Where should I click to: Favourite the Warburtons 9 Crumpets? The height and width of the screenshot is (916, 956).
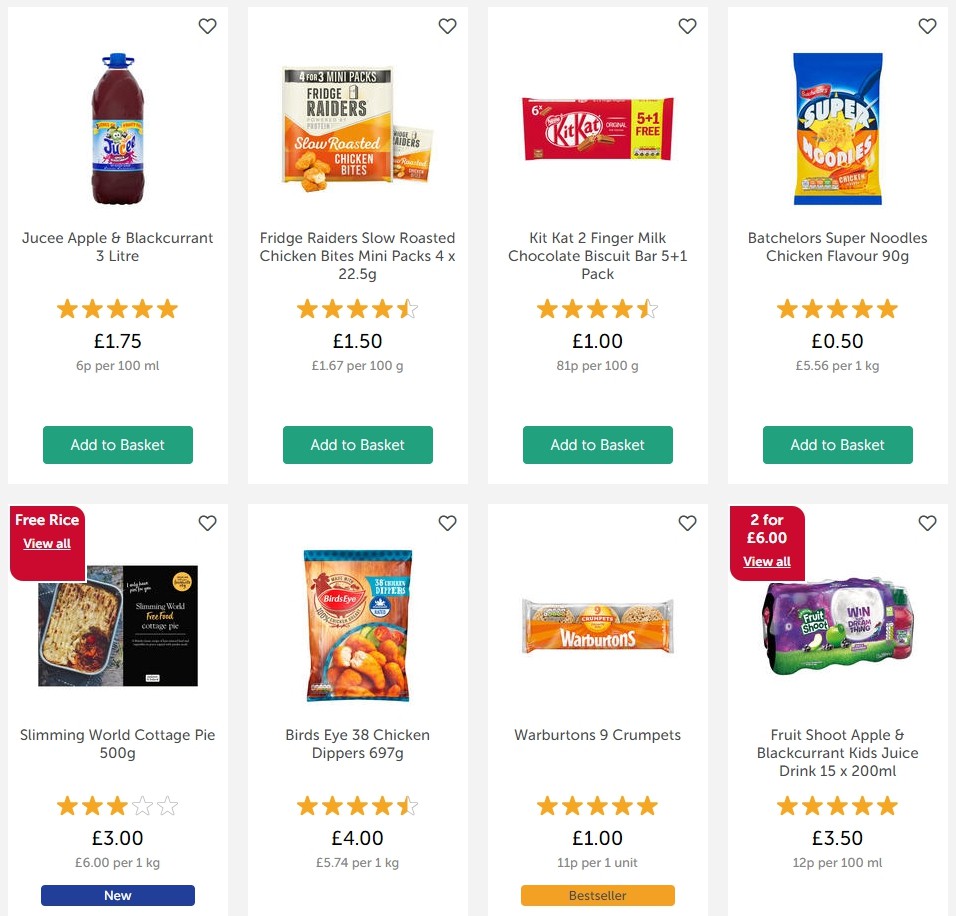687,523
